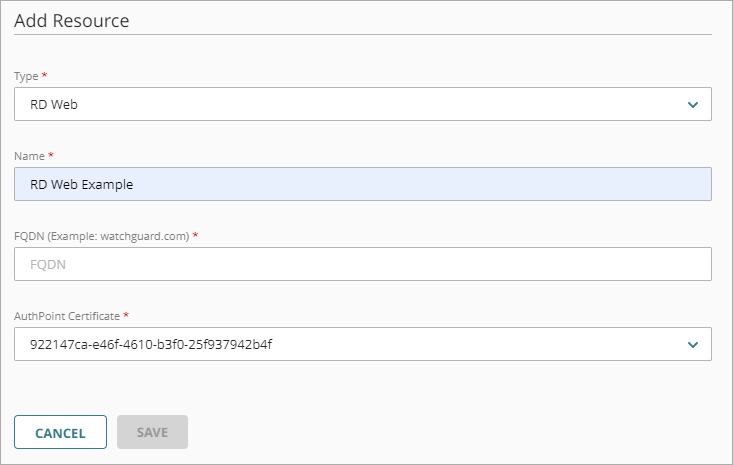The height and width of the screenshot is (465, 733).
Task: Click the red asterisk beside Name label
Action: pyautogui.click(x=51, y=155)
